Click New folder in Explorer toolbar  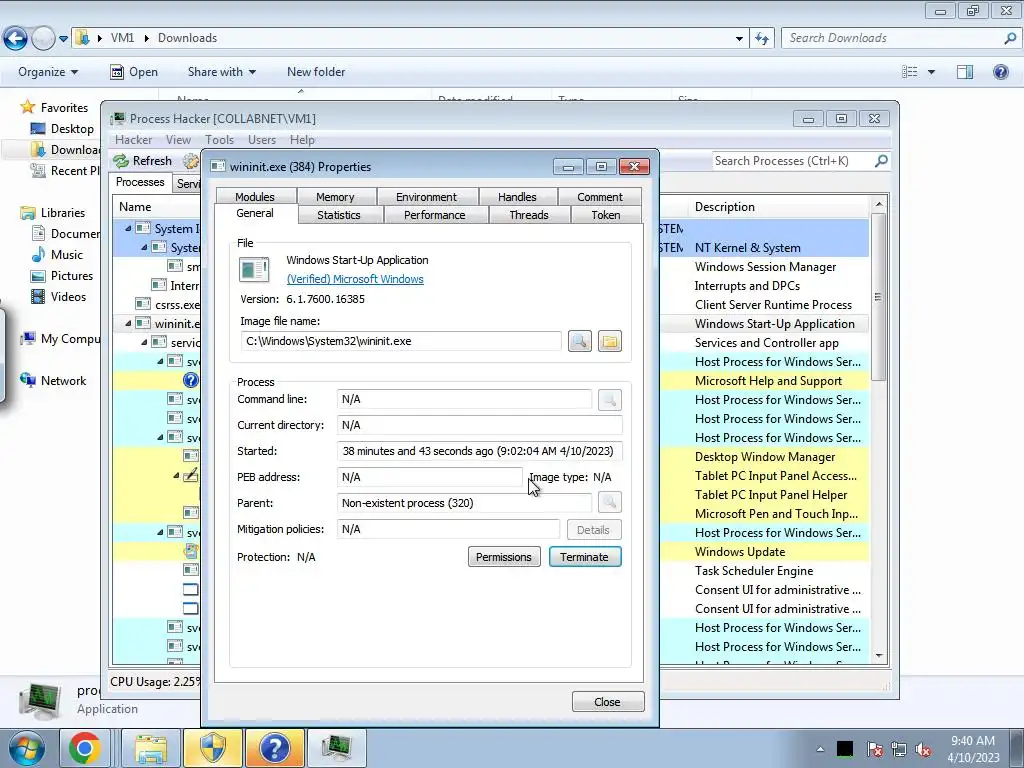tap(316, 72)
